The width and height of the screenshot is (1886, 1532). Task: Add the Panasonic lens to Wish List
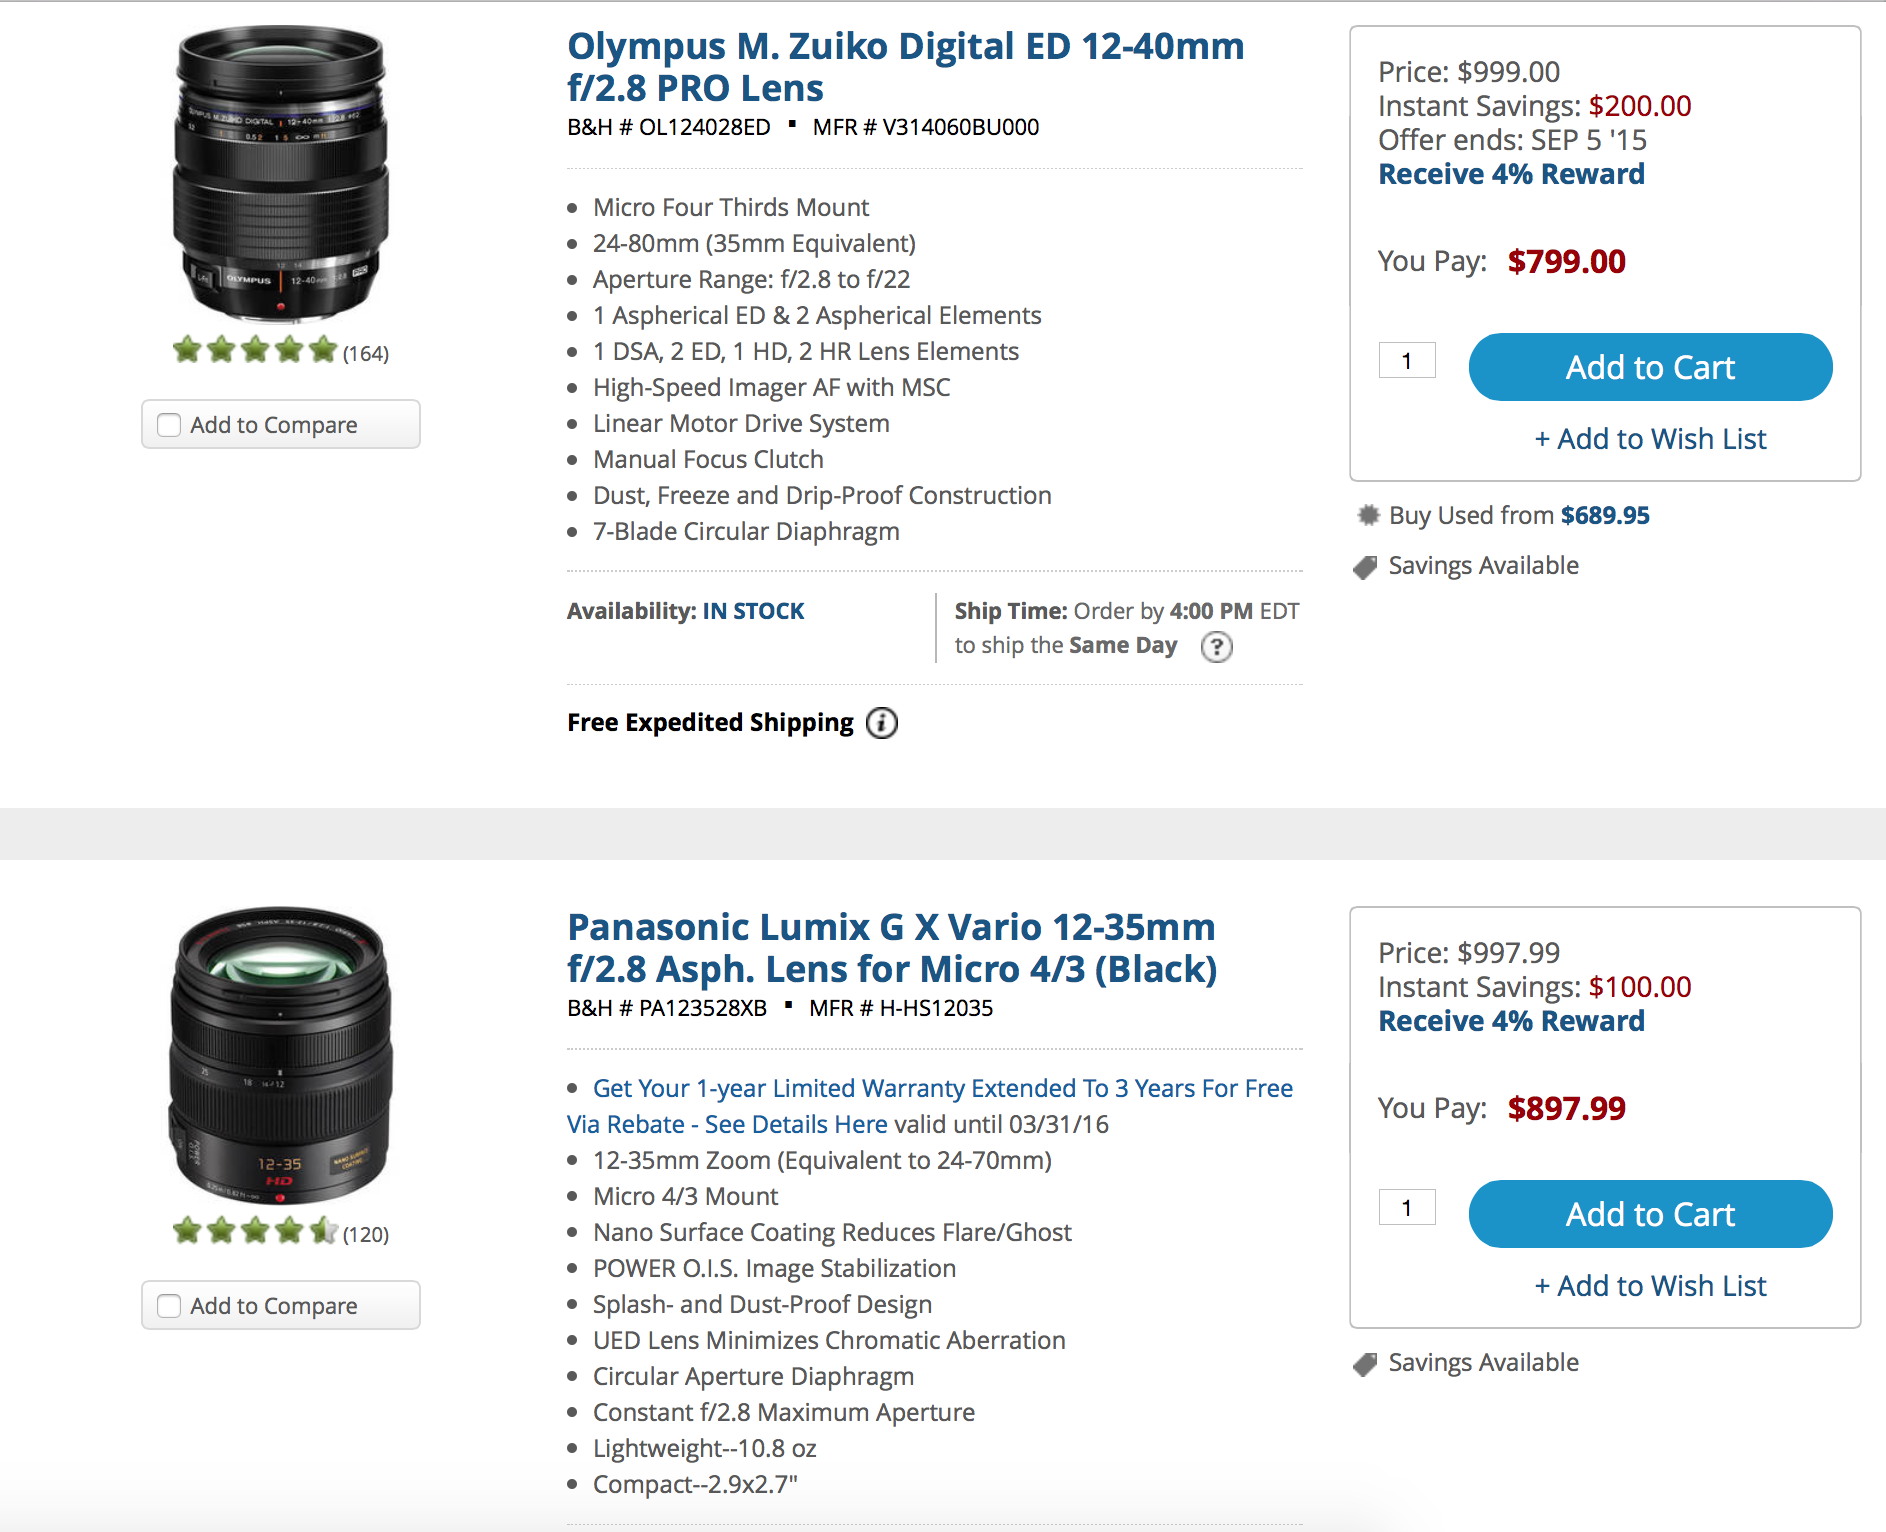tap(1650, 1286)
